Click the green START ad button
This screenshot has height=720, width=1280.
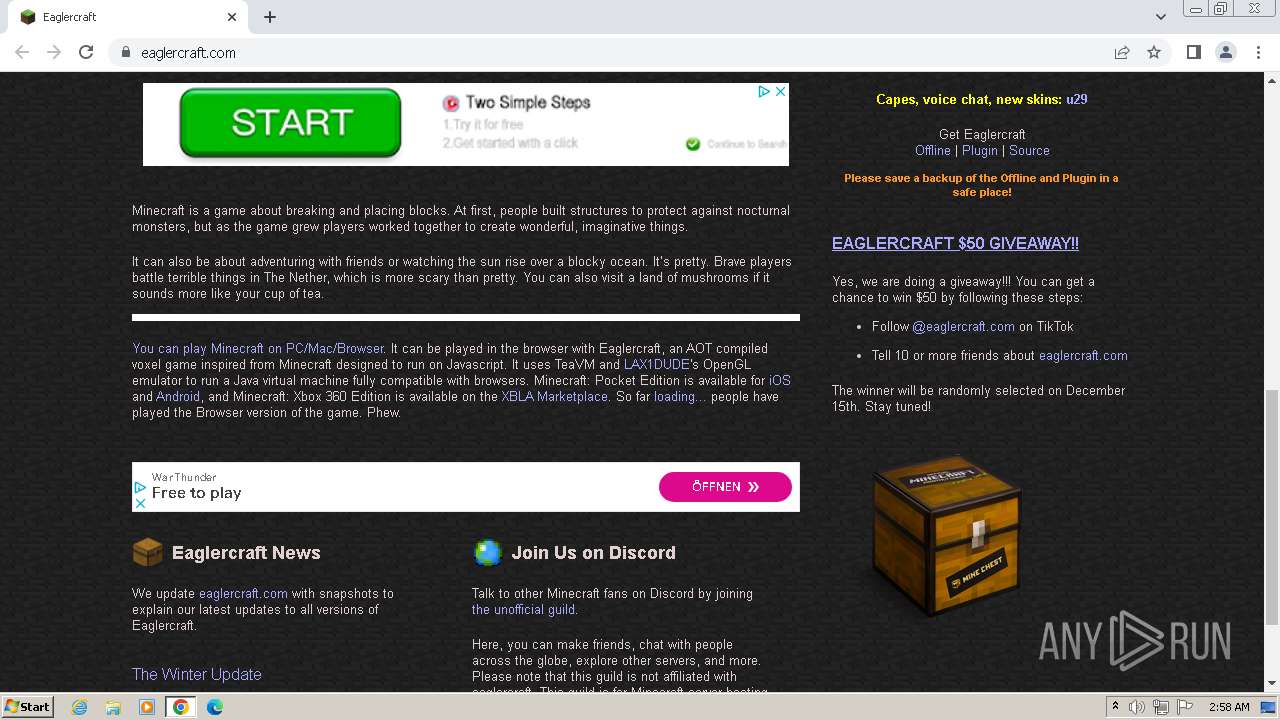click(x=291, y=123)
